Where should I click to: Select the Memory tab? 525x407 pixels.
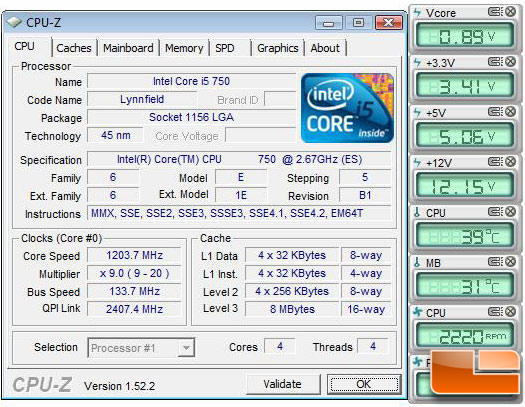point(184,48)
